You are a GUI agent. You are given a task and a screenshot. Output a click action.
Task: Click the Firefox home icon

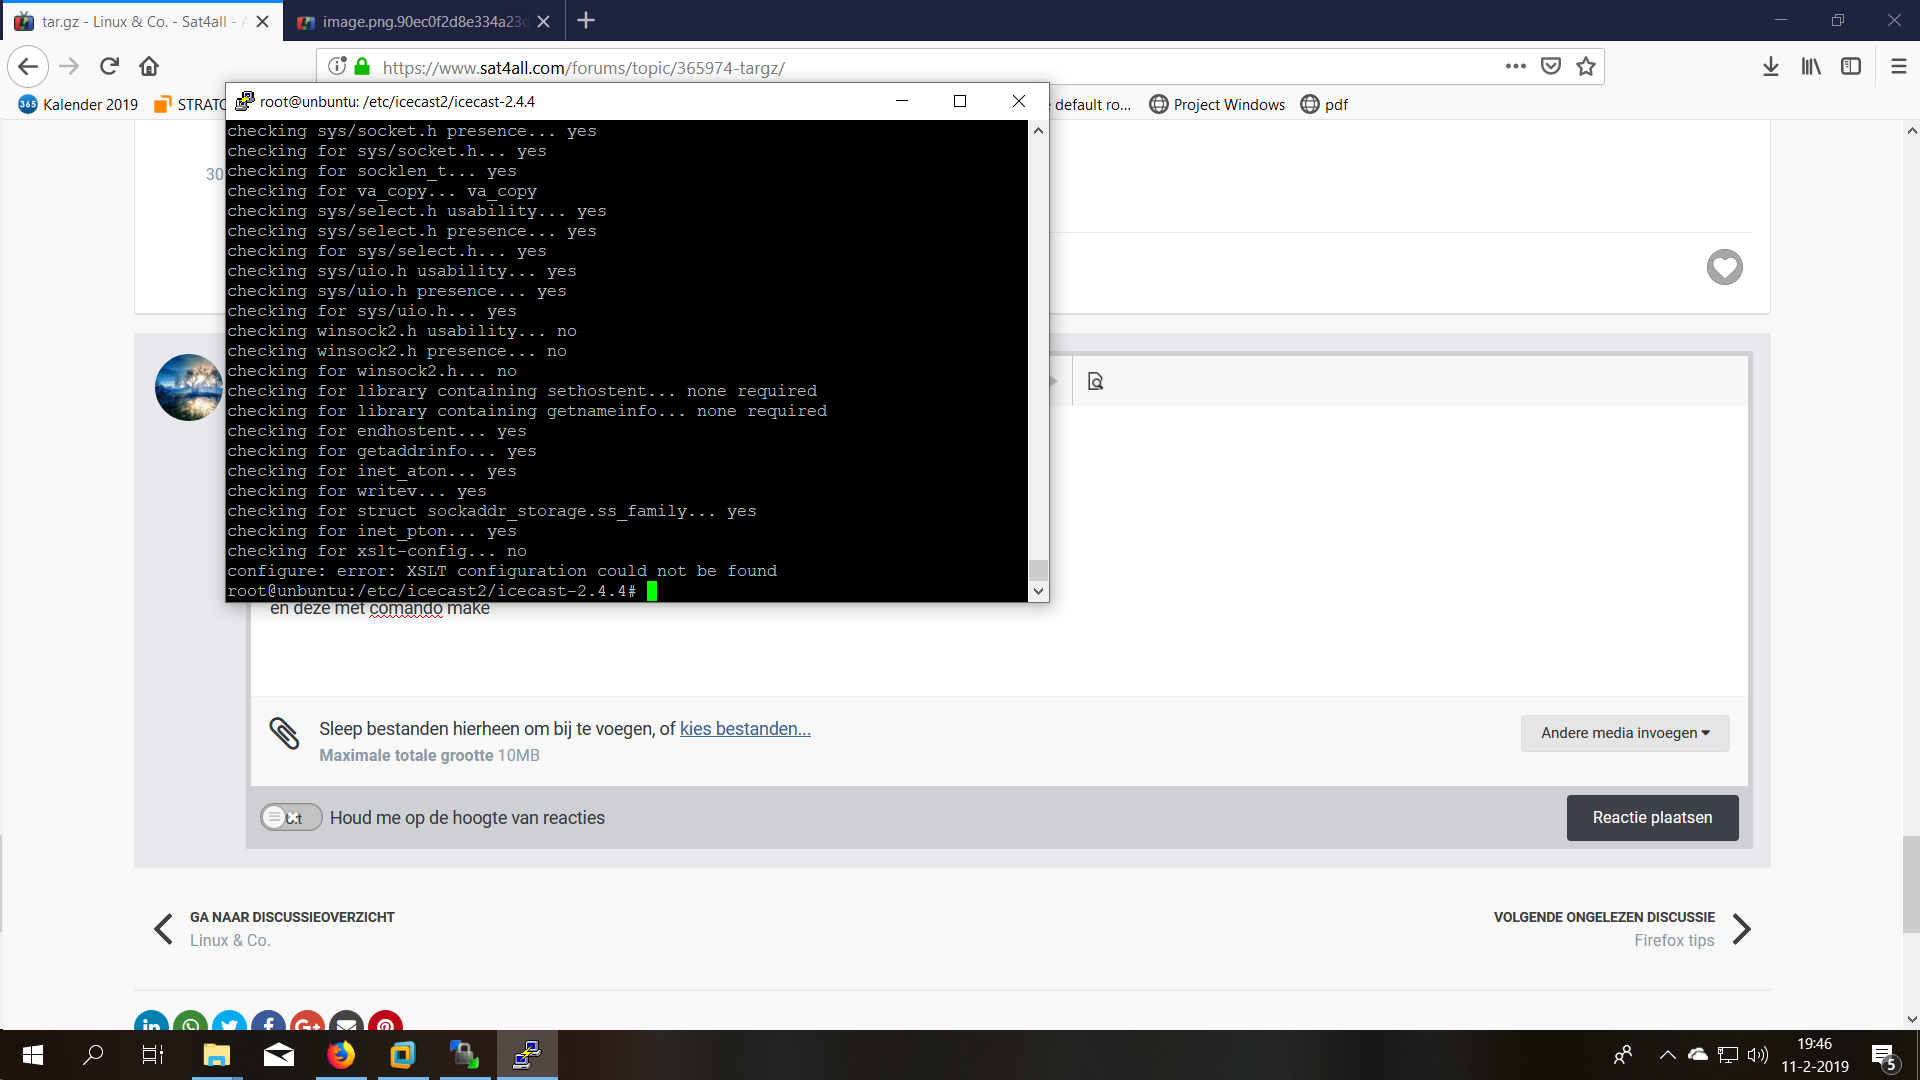point(149,67)
